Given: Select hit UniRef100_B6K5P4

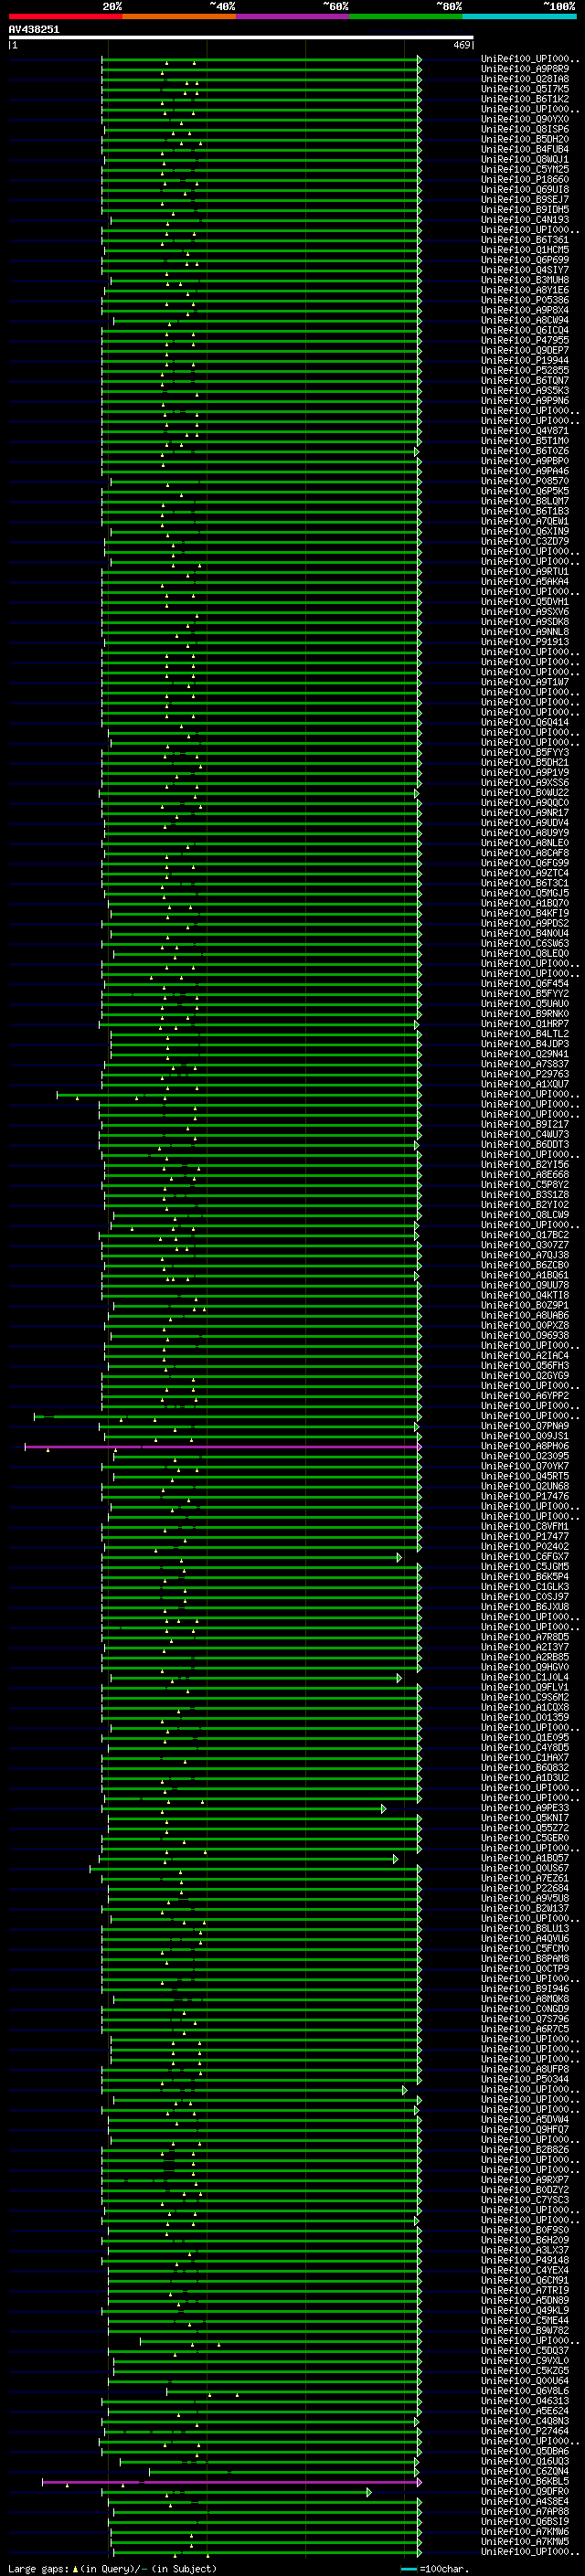Looking at the screenshot, I should (525, 1576).
